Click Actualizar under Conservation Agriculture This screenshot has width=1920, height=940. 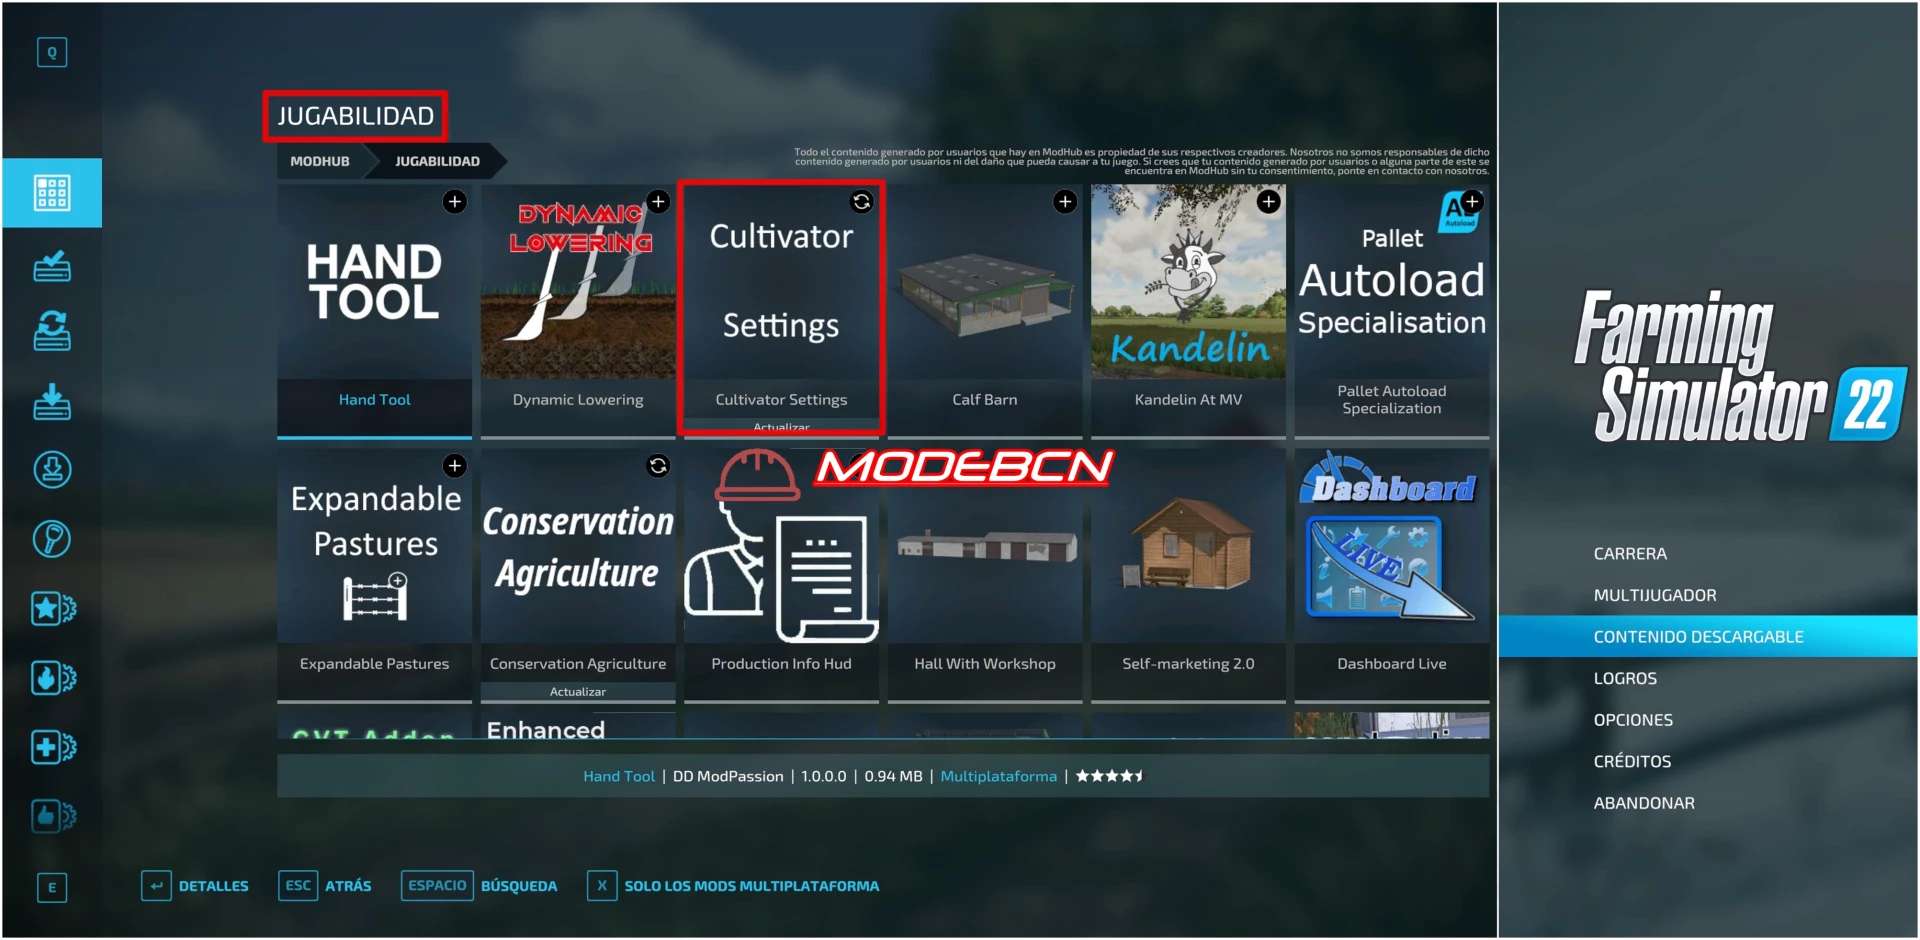tap(578, 692)
